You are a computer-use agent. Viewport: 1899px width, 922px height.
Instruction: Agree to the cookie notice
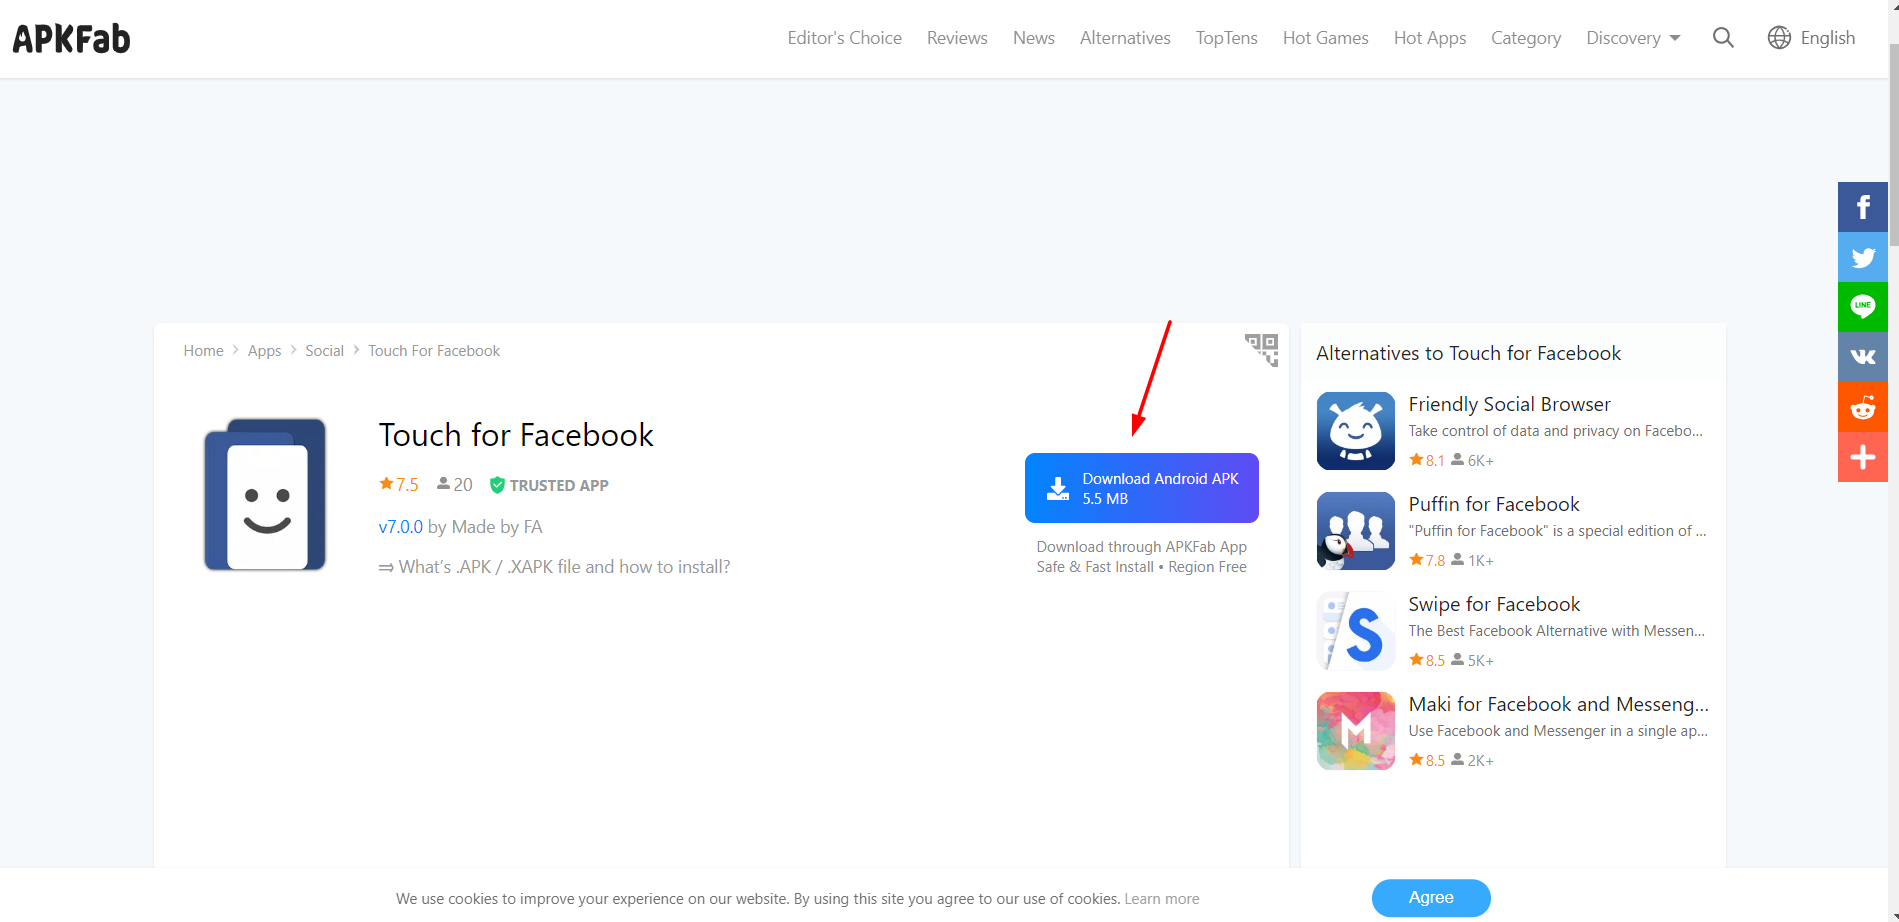1430,898
